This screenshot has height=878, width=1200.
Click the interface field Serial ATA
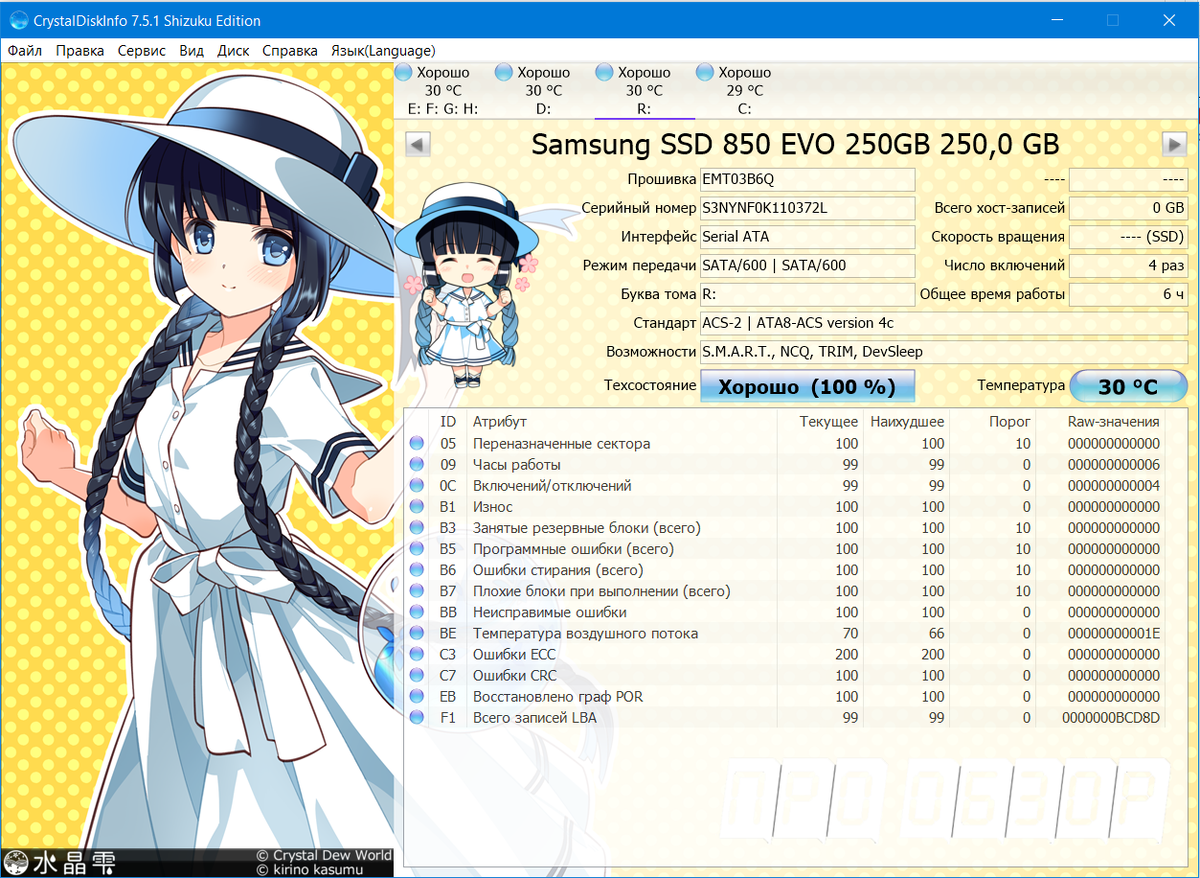[807, 237]
